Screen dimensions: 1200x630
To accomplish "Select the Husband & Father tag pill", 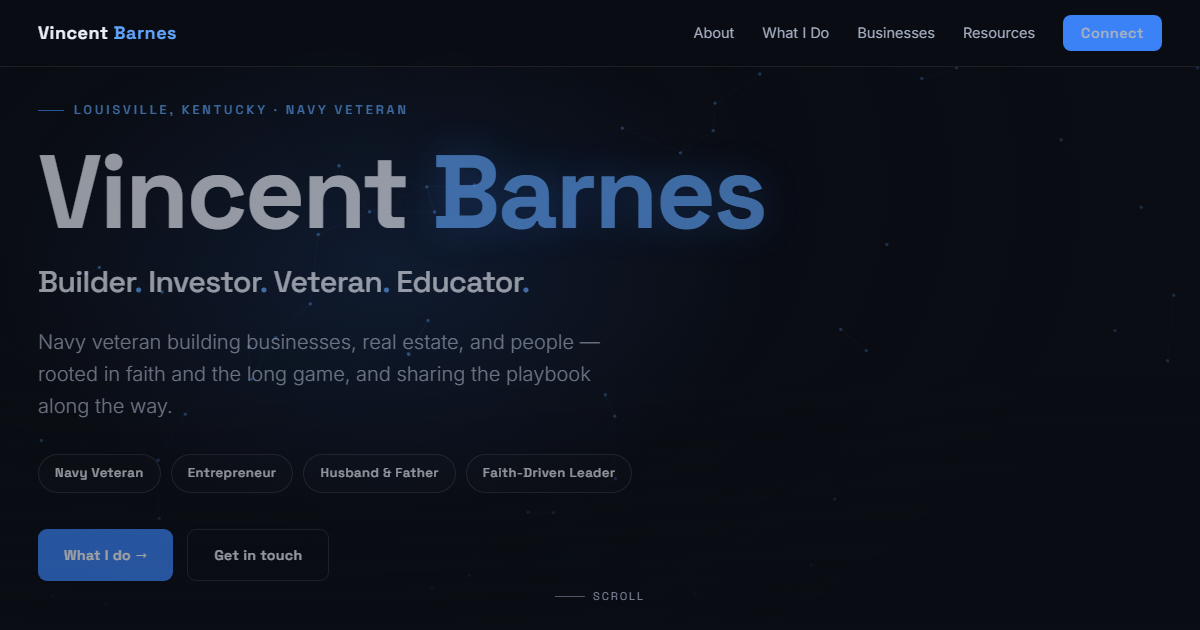I will point(379,473).
